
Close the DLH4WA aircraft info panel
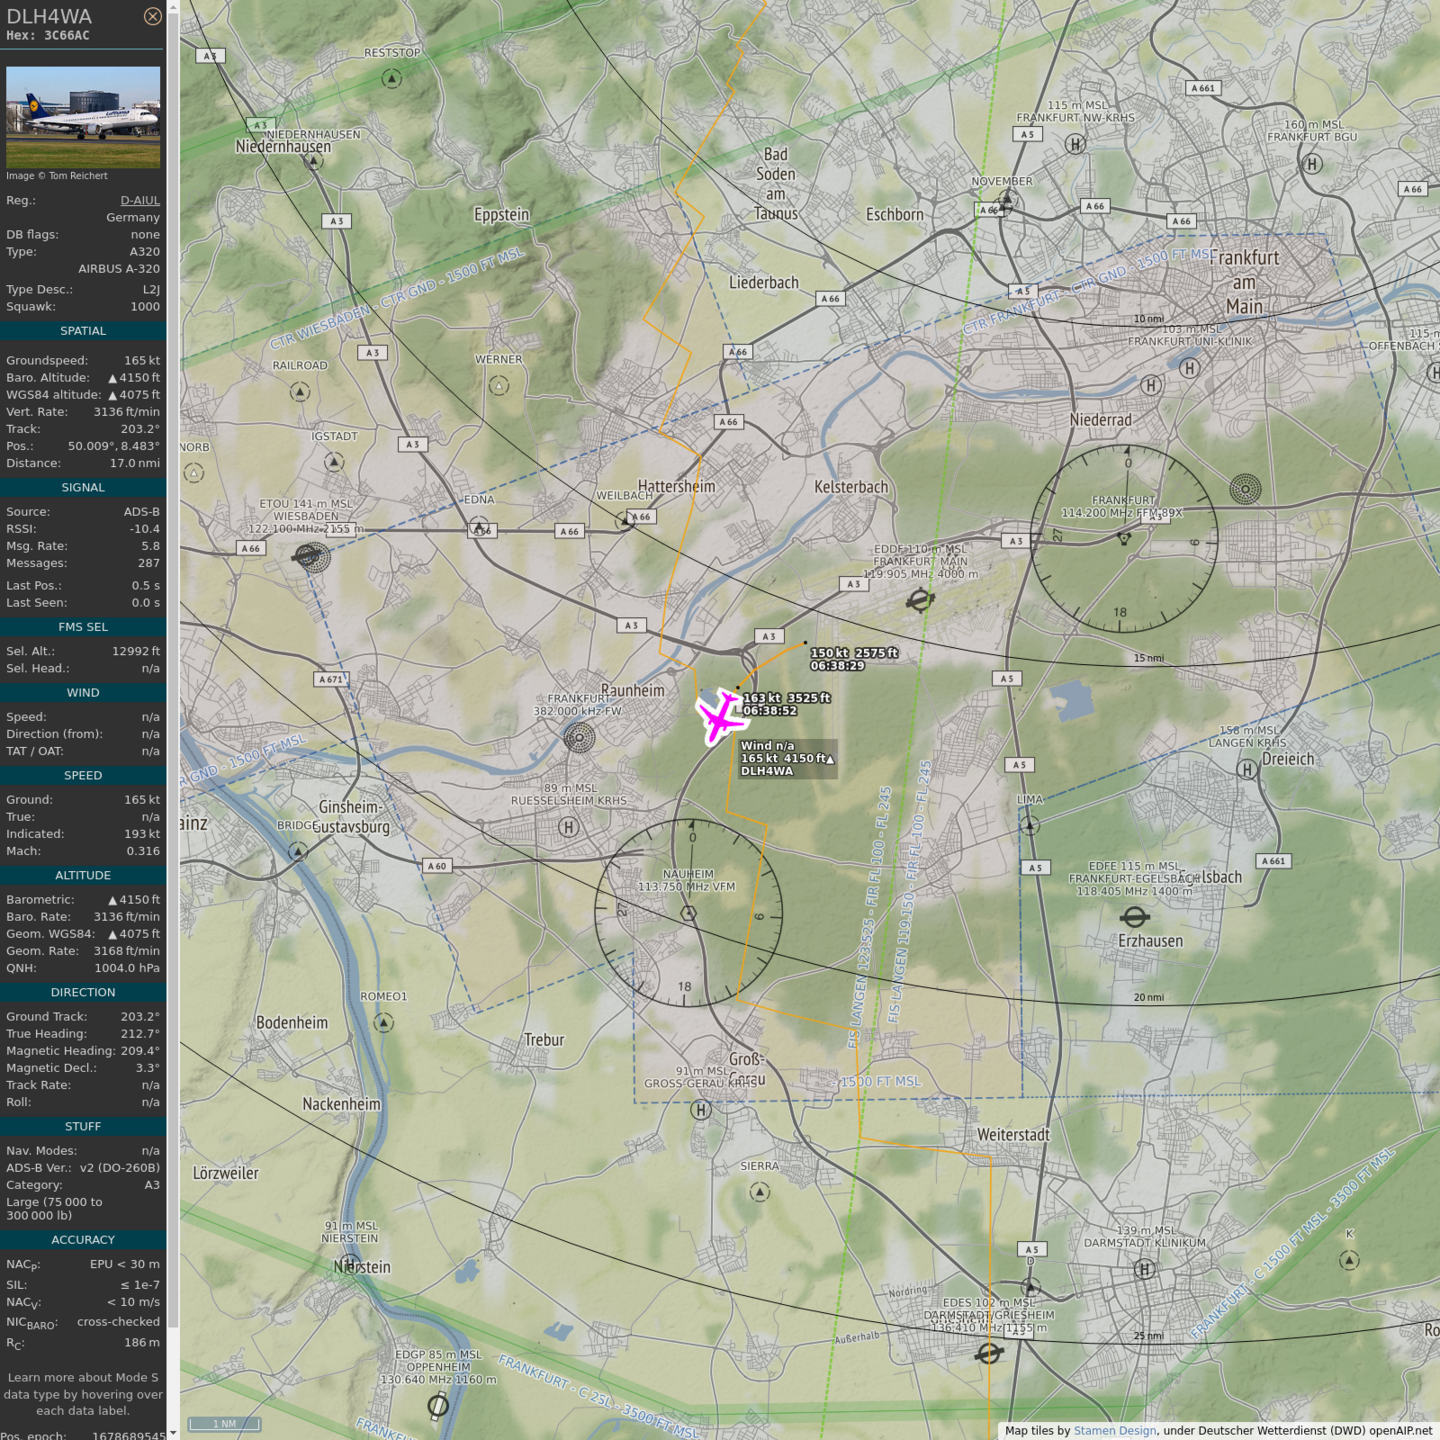[x=152, y=16]
